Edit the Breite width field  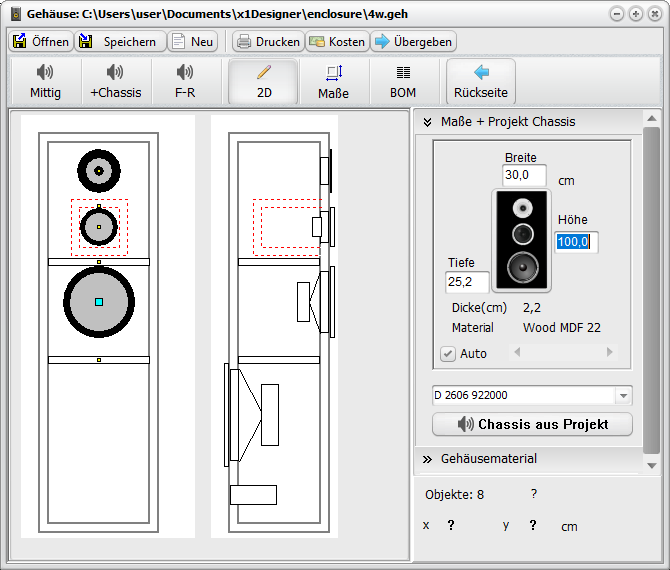(524, 175)
